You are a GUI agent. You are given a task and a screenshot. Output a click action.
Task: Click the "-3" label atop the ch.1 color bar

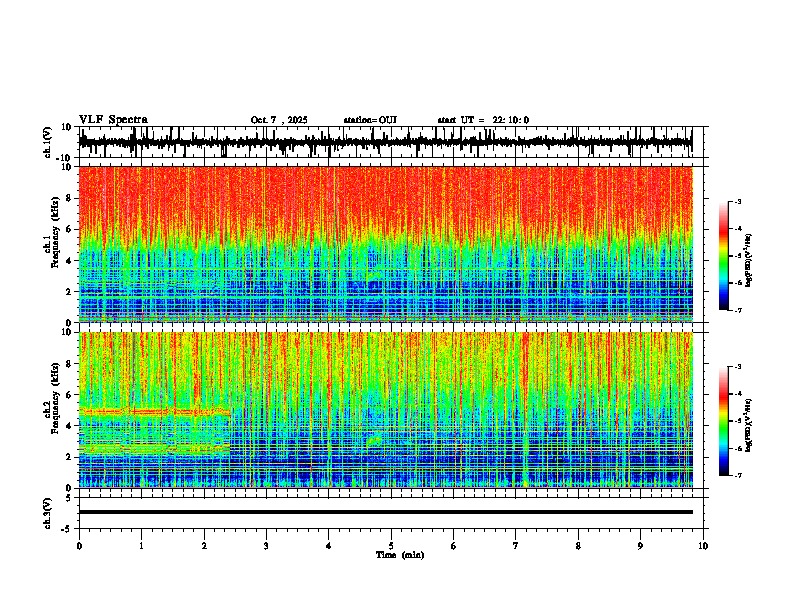coord(738,202)
